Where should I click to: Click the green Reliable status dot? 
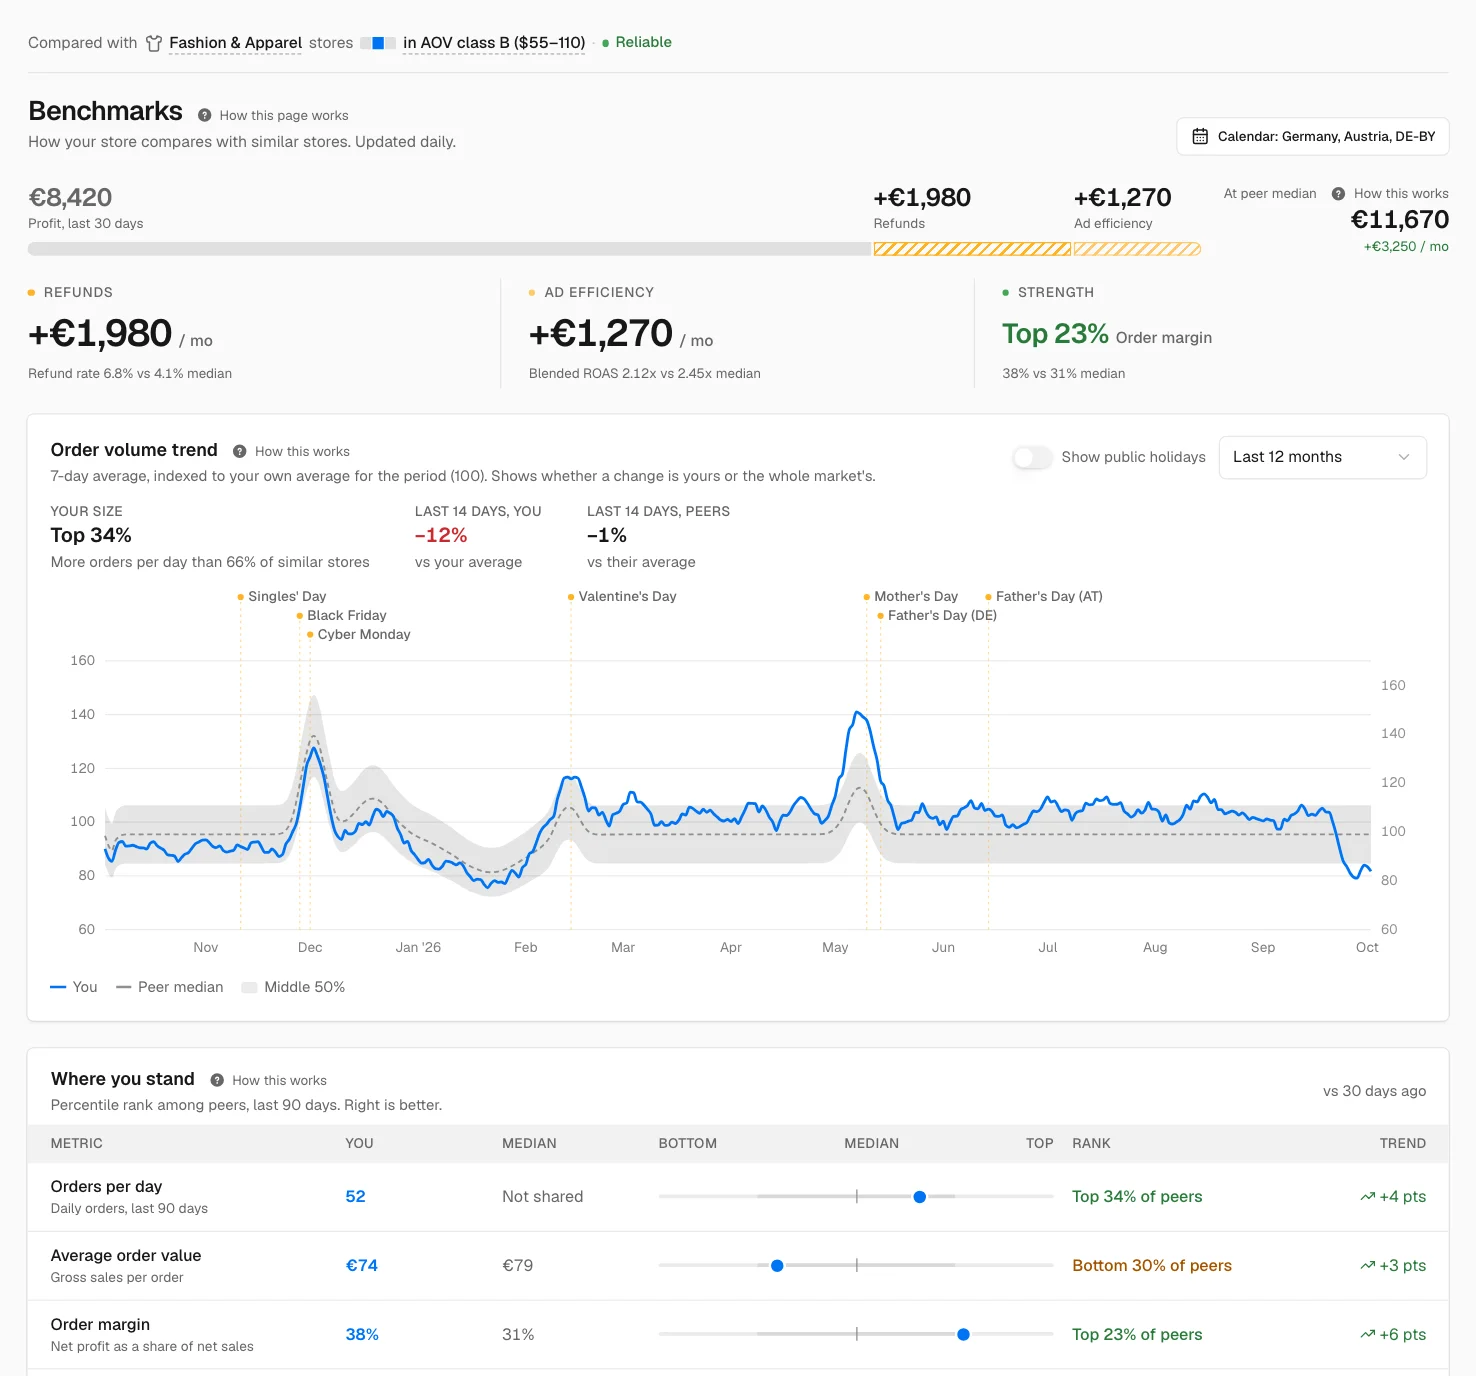coord(606,43)
